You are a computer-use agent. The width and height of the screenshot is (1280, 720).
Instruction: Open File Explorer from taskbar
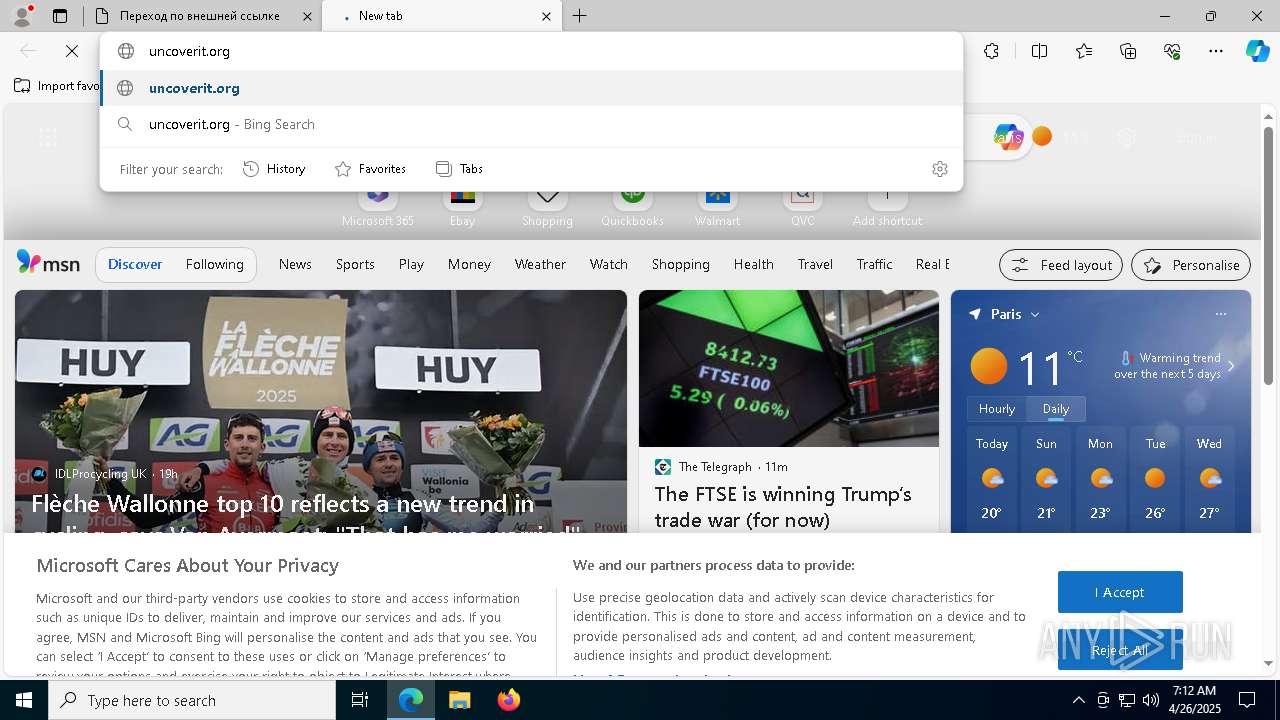[x=459, y=700]
